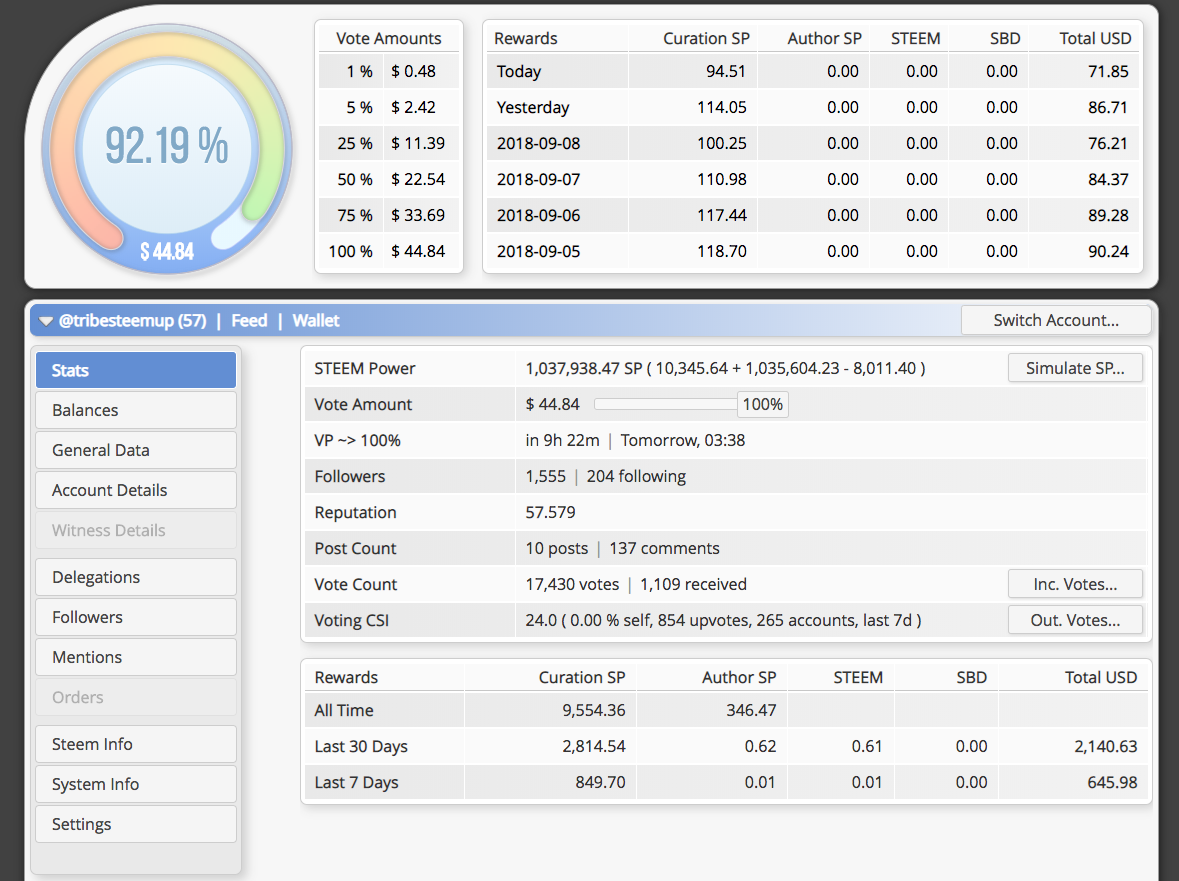
Task: Show Account Details section
Action: point(136,490)
